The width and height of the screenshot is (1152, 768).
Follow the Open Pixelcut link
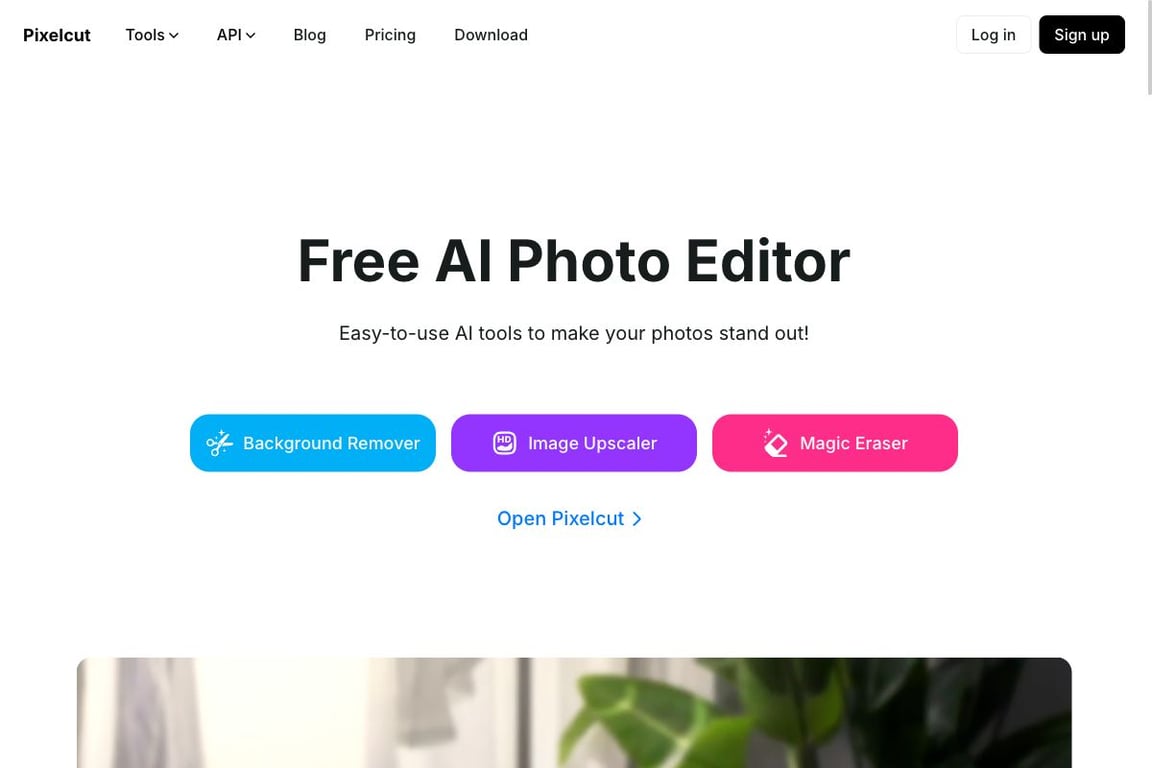coord(569,519)
